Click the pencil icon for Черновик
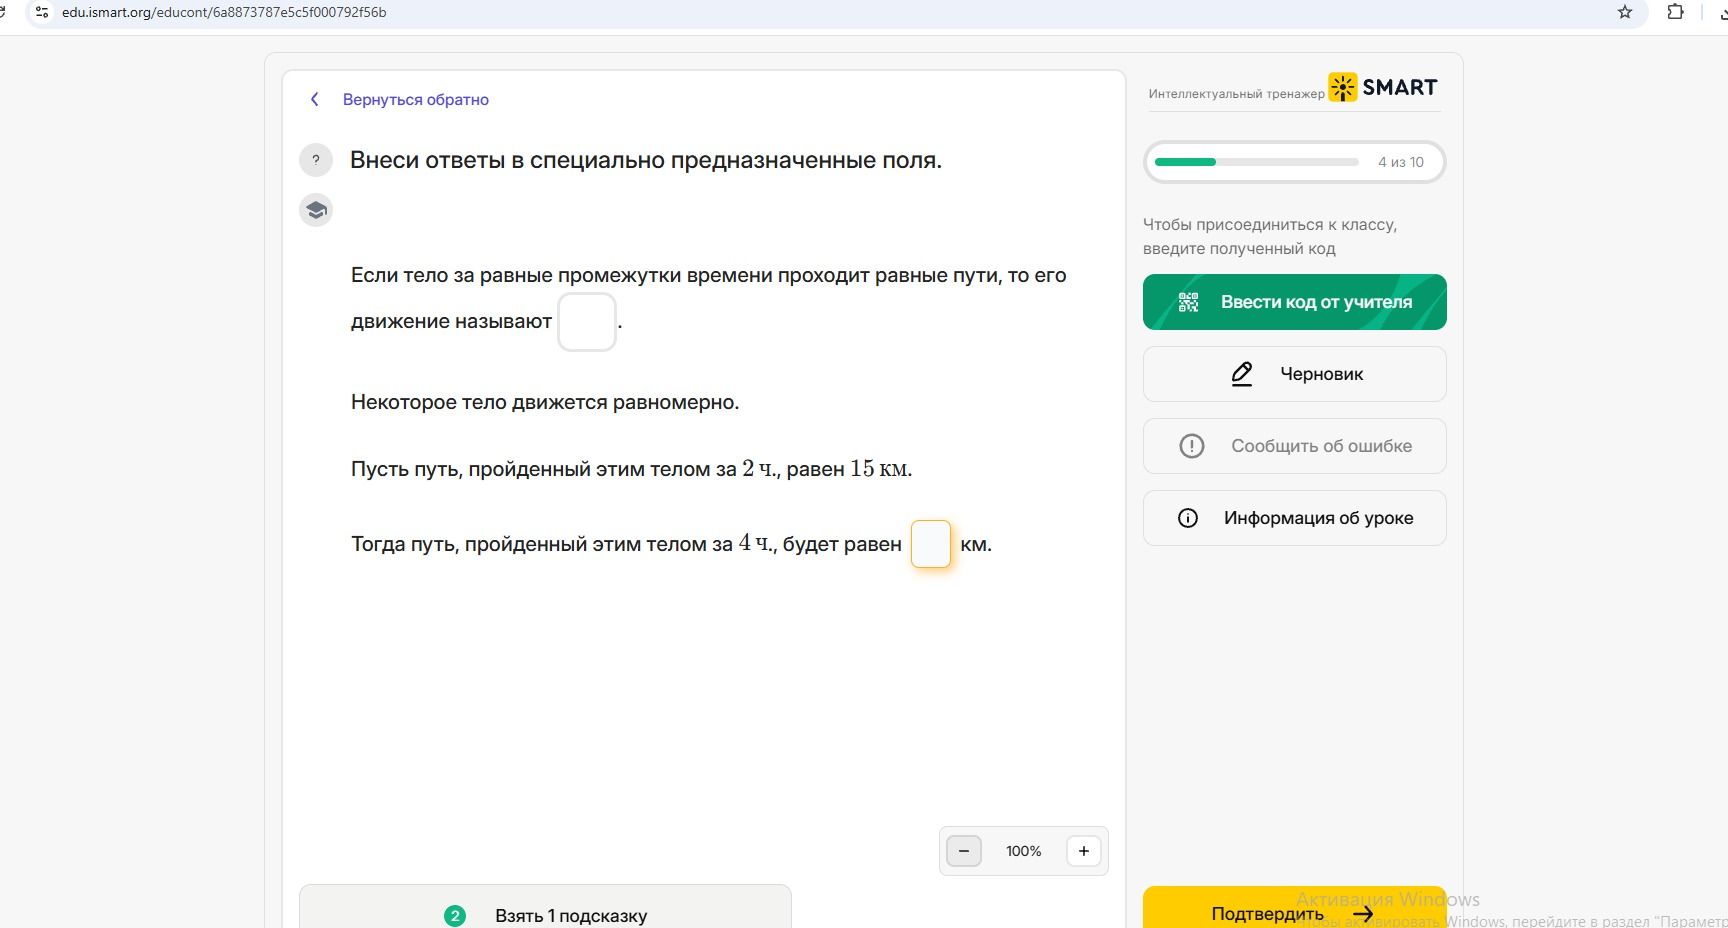The image size is (1728, 928). point(1242,374)
